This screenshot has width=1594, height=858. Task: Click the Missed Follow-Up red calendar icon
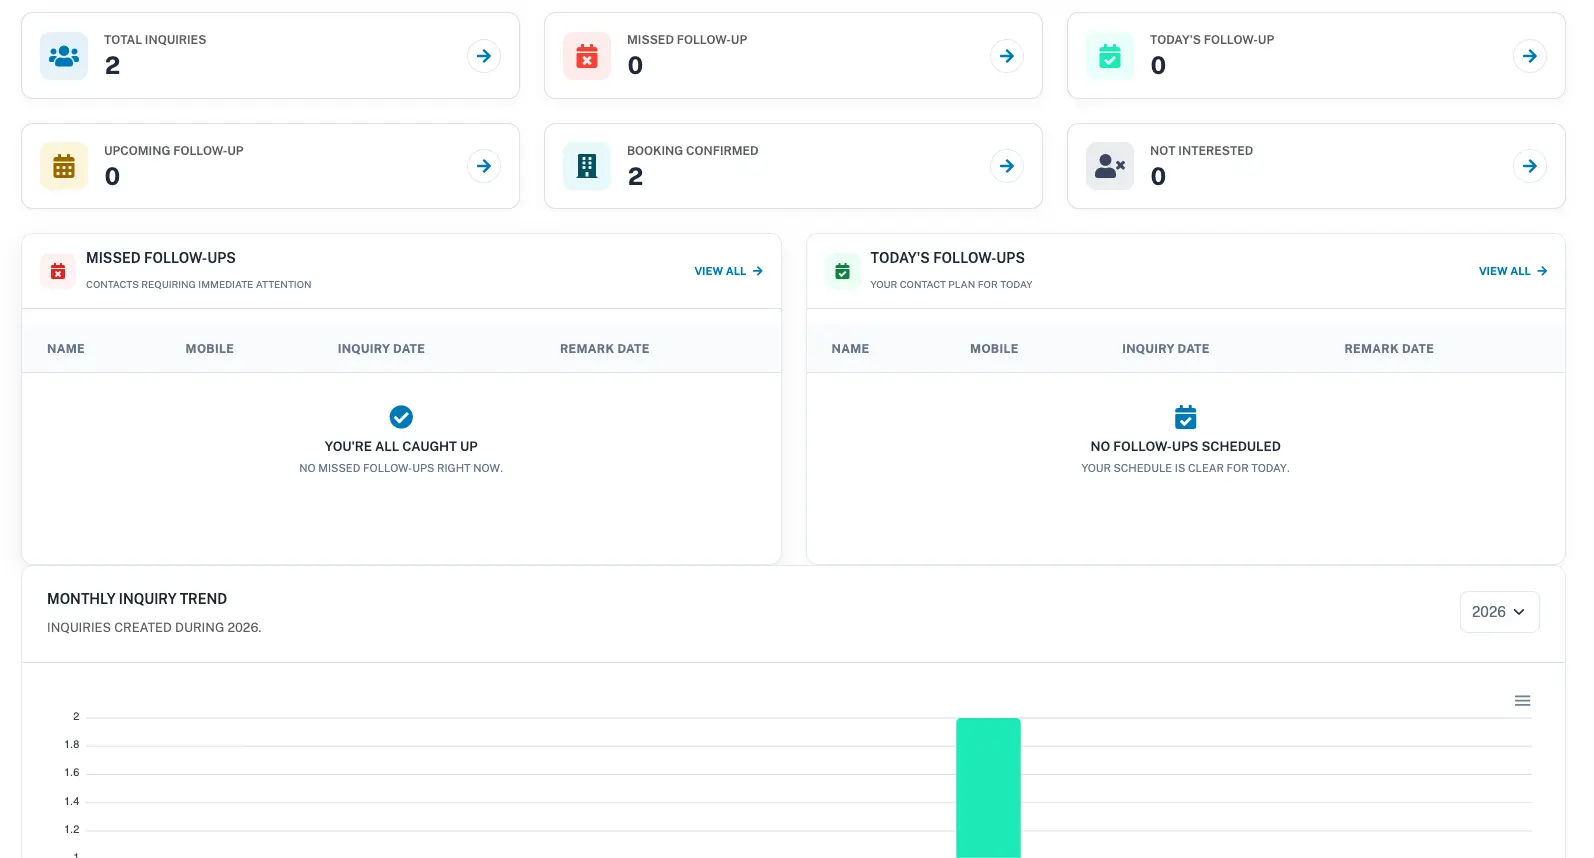pyautogui.click(x=587, y=56)
